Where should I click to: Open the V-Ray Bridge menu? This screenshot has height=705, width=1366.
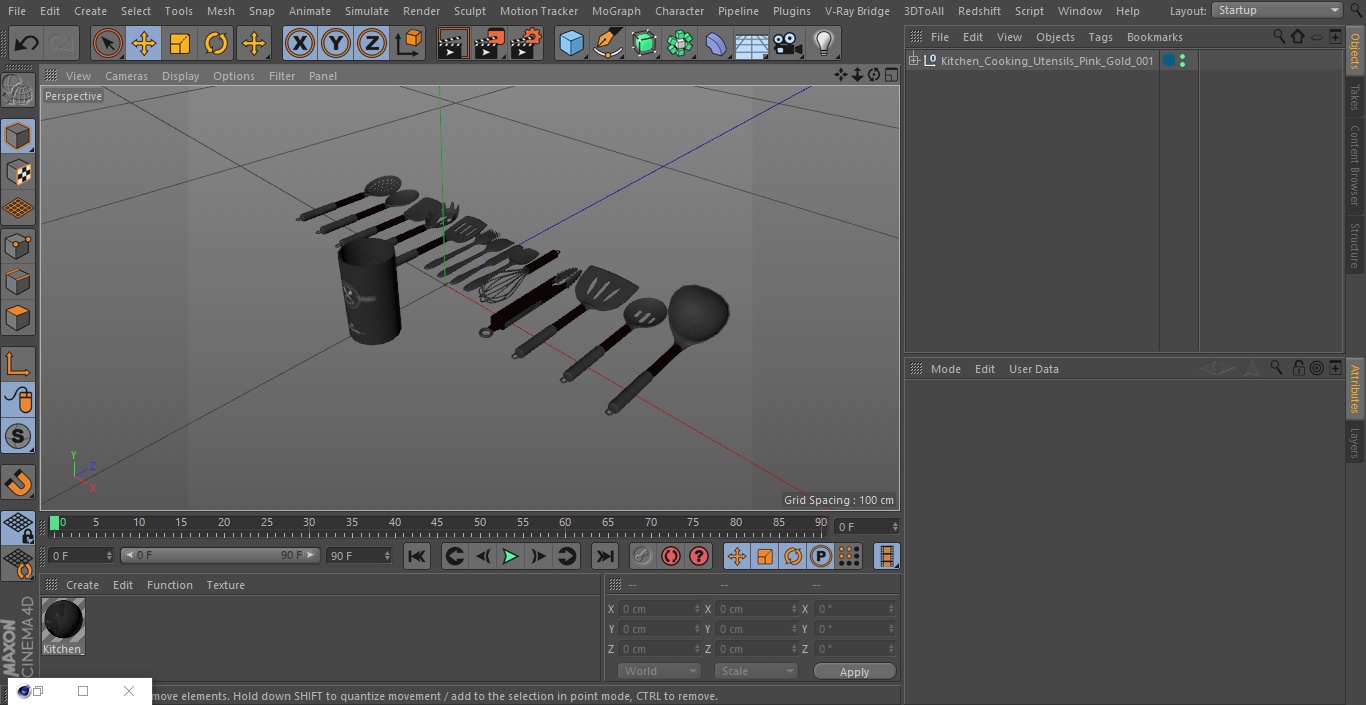click(857, 11)
